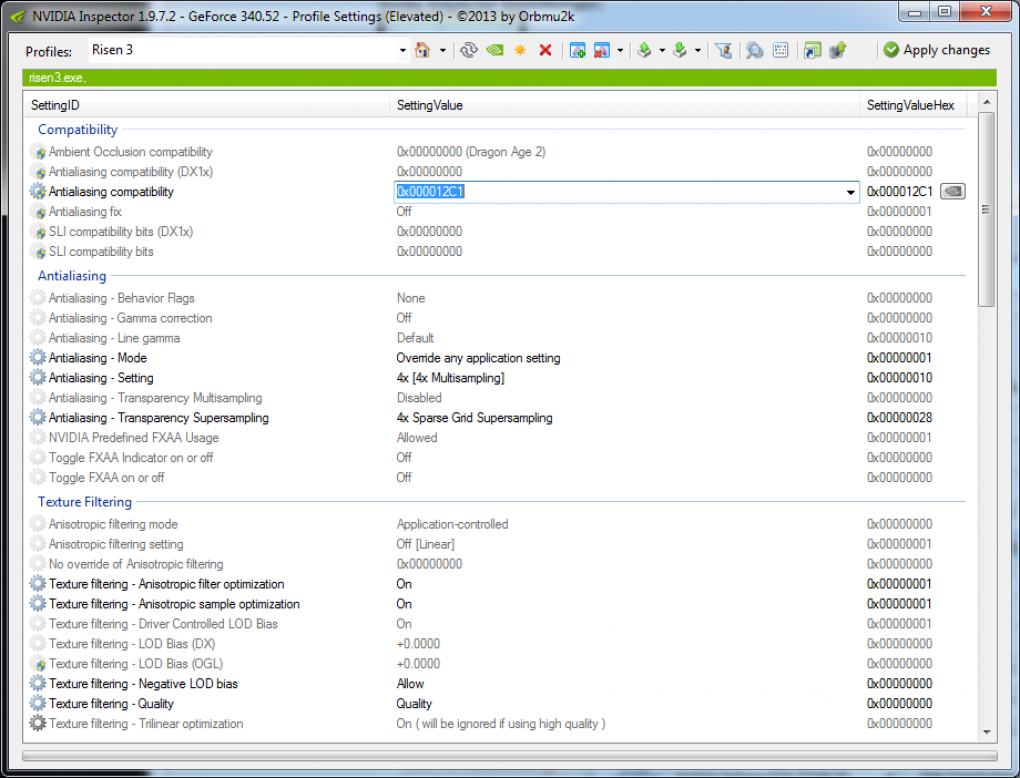Open the export profiles dropdown arrow

point(662,50)
